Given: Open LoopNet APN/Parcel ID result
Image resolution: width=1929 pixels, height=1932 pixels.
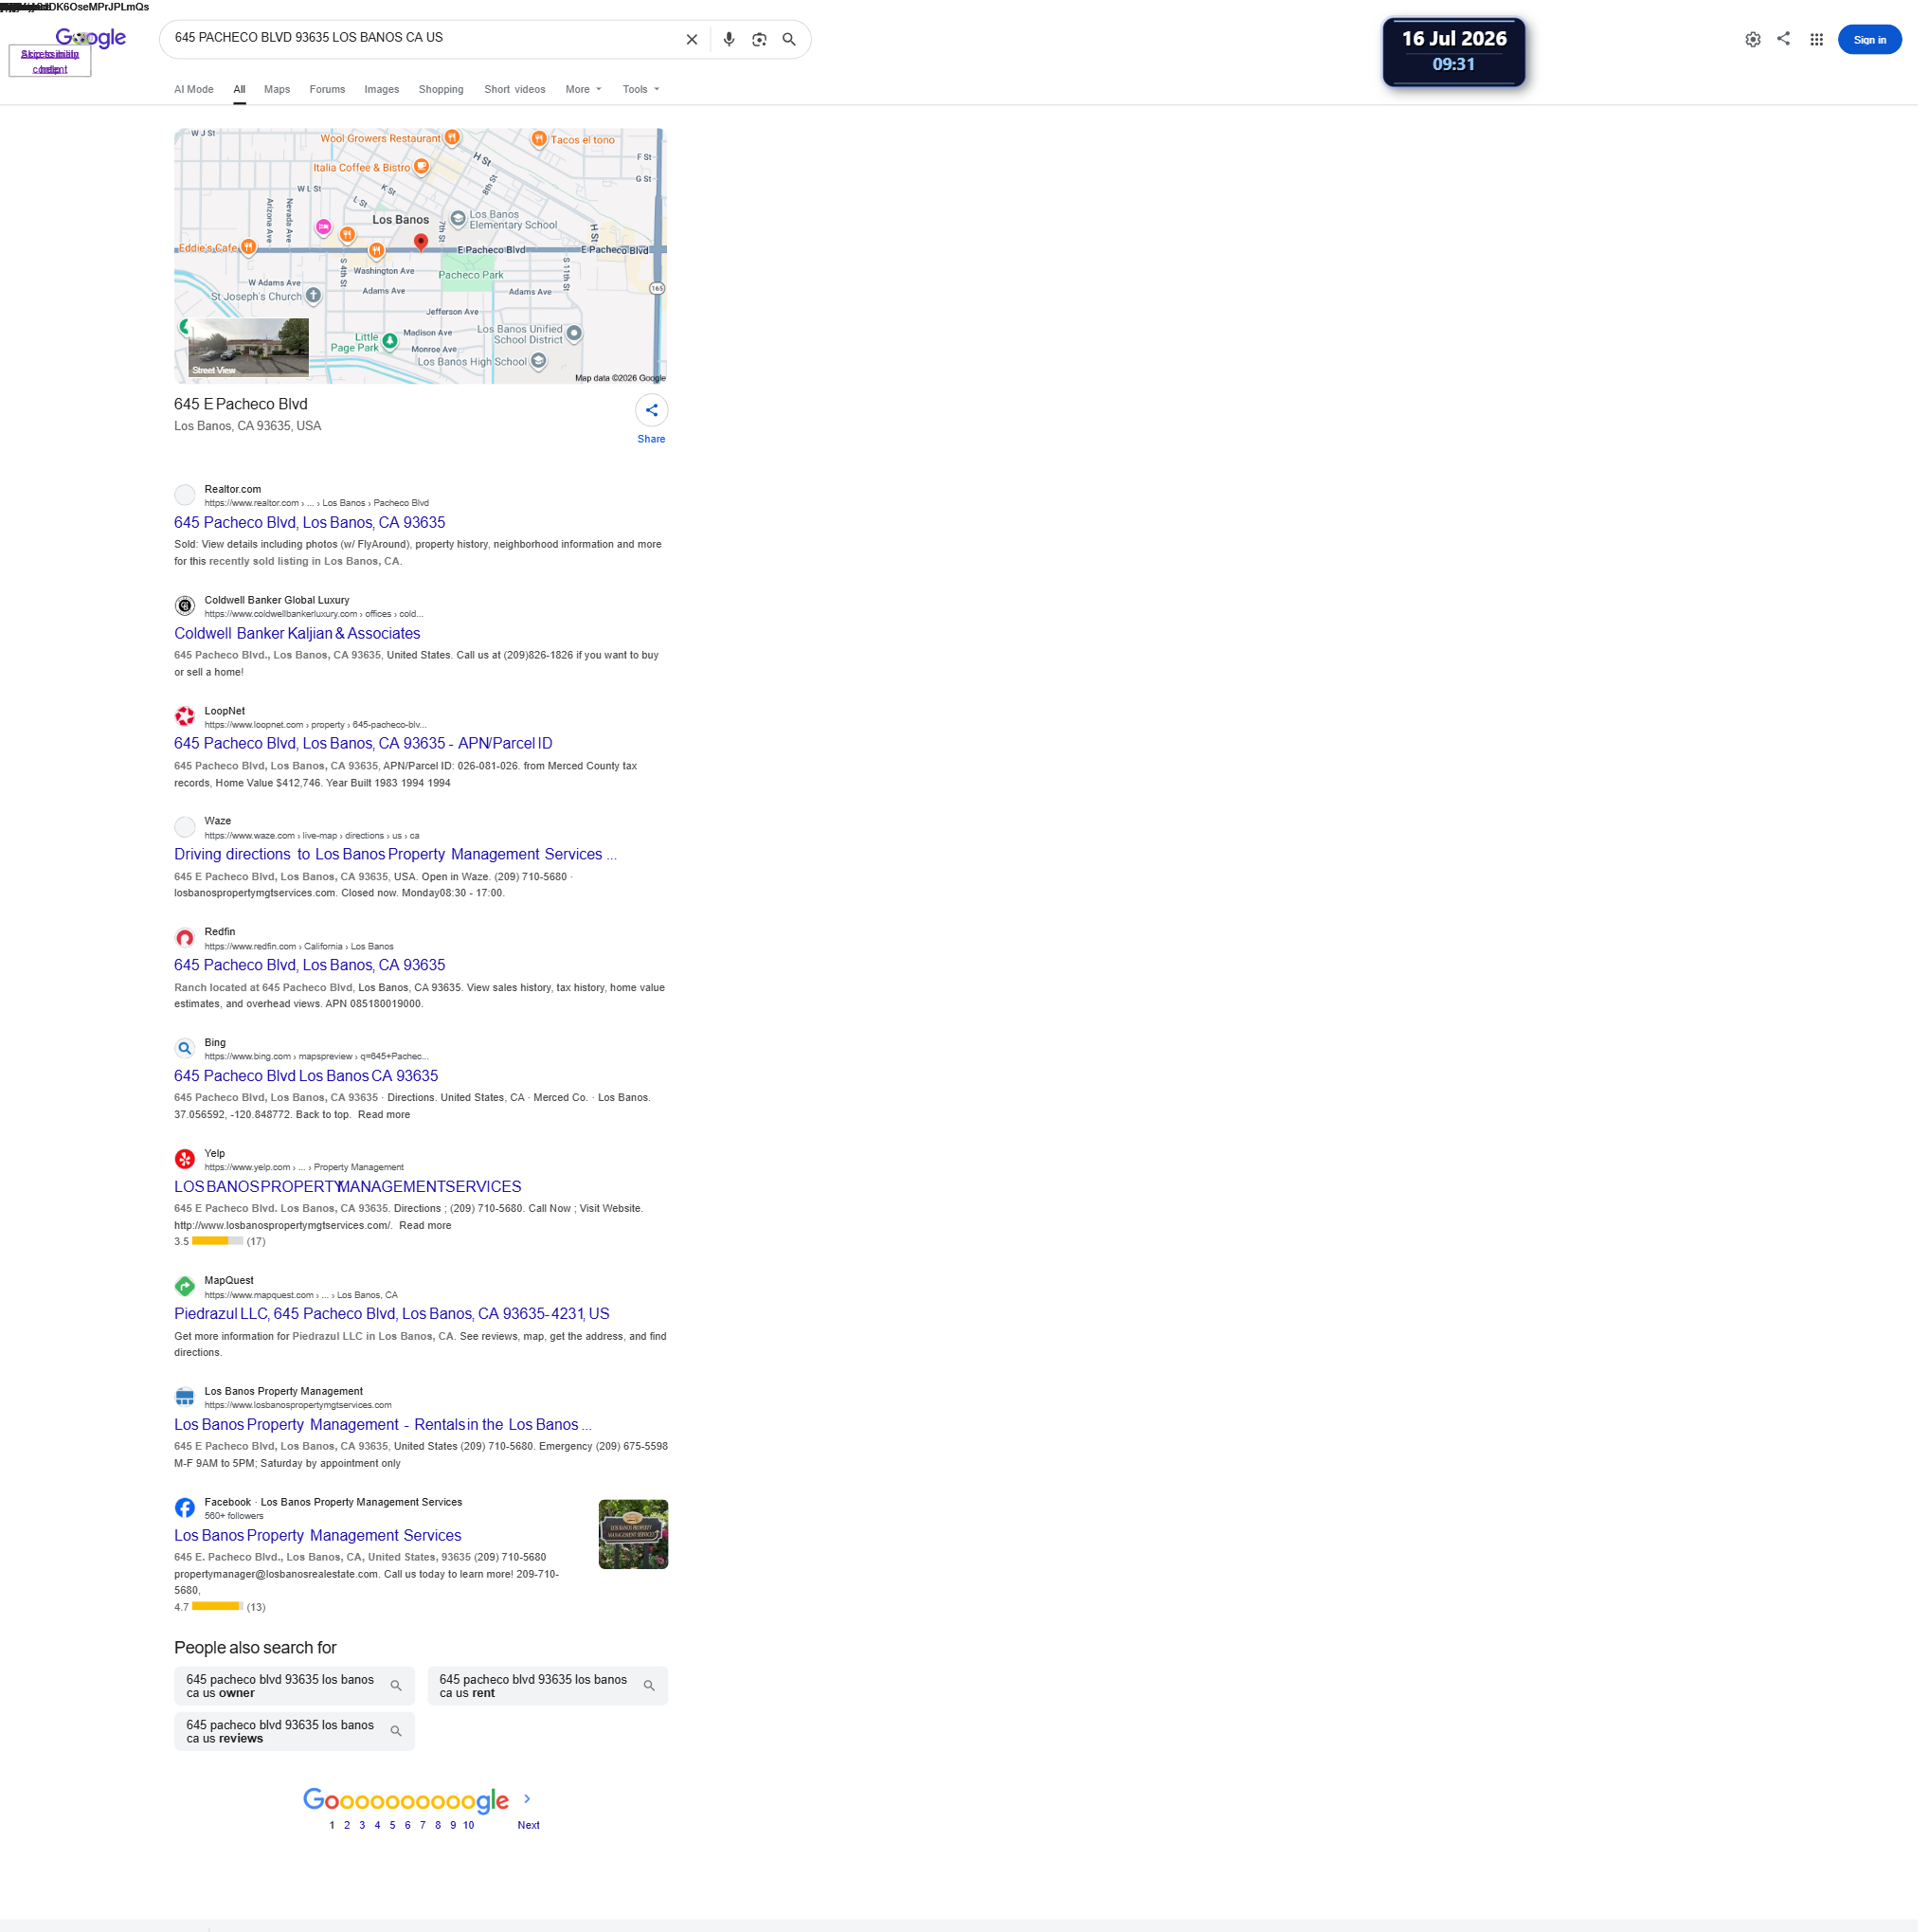Looking at the screenshot, I should (x=365, y=748).
